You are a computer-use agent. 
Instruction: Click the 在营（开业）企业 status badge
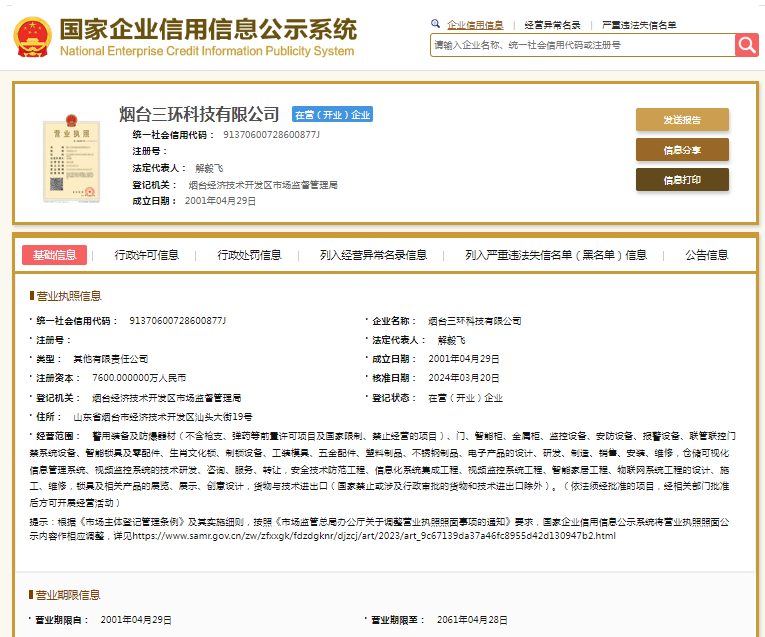click(x=332, y=115)
